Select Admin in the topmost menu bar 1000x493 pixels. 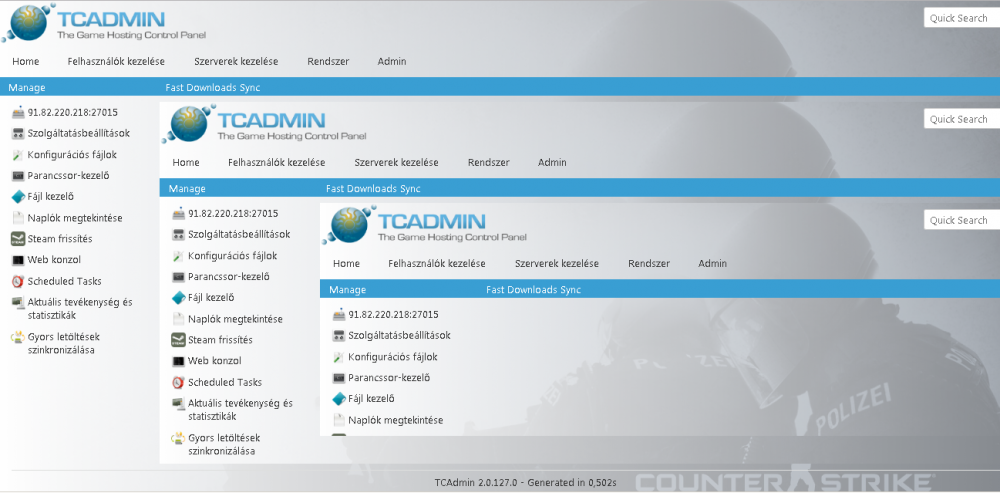[x=392, y=62]
